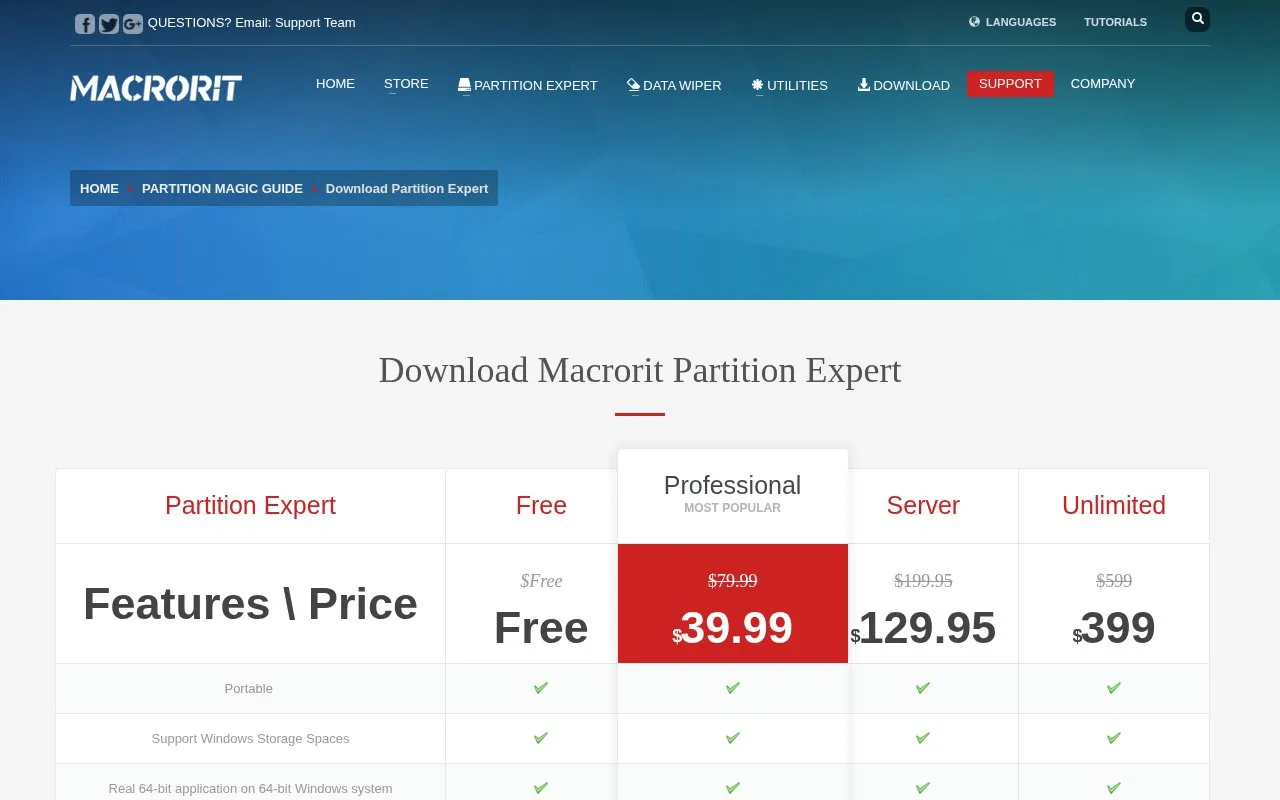This screenshot has height=800, width=1280.
Task: Open the Store menu item
Action: click(x=406, y=84)
